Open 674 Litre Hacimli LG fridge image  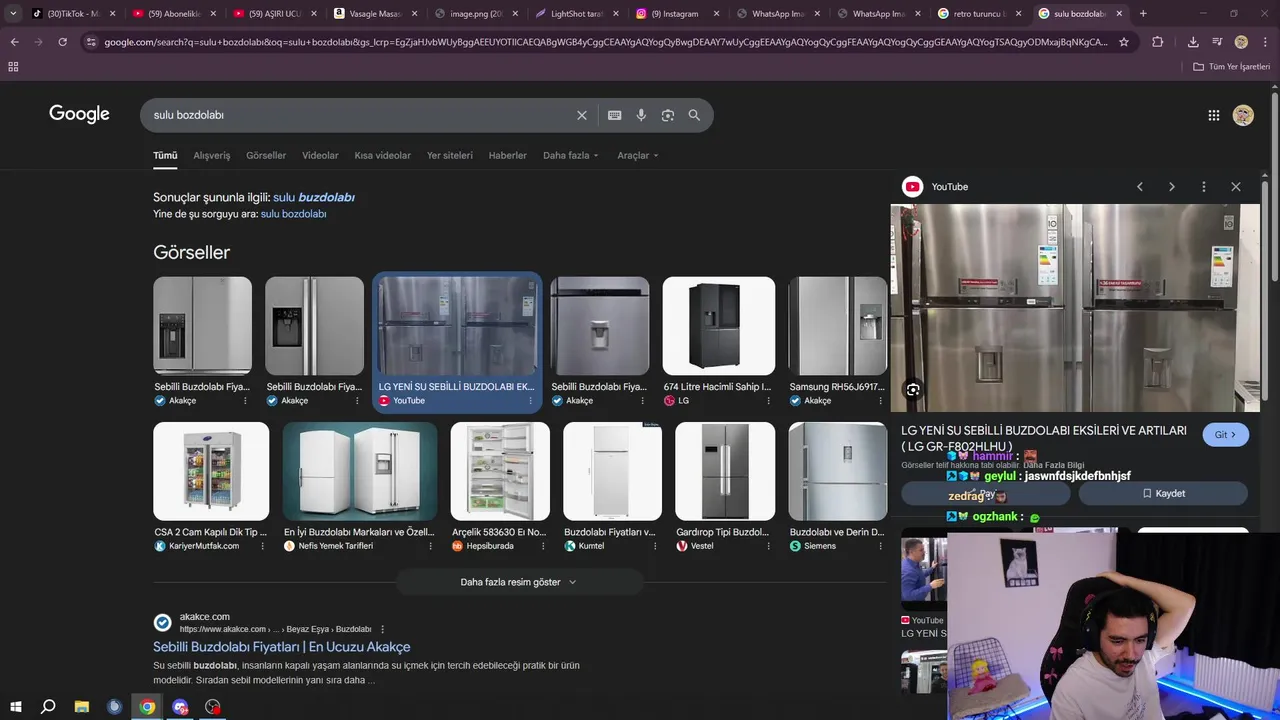click(719, 326)
